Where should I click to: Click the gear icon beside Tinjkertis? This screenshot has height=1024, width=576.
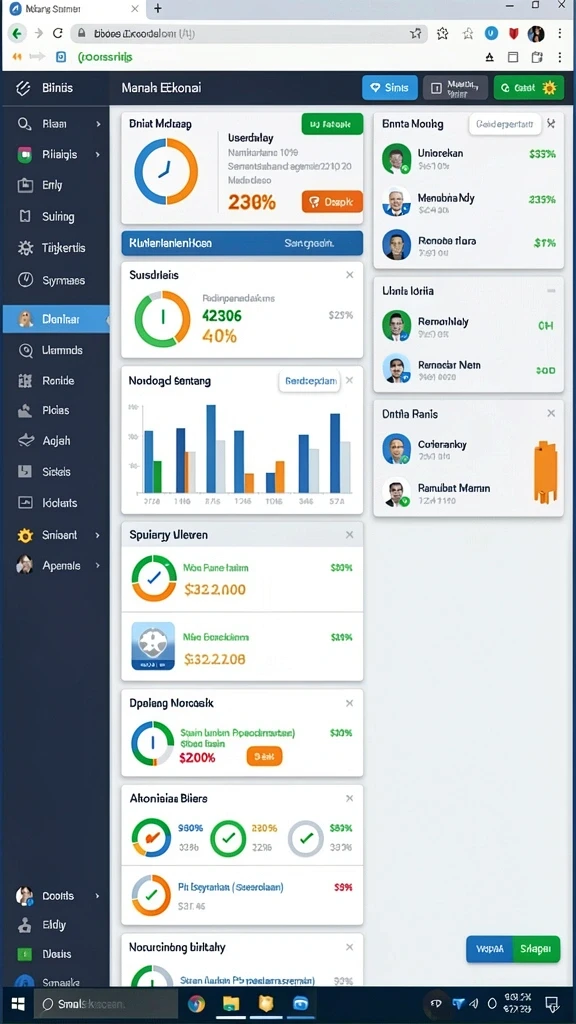[25, 248]
